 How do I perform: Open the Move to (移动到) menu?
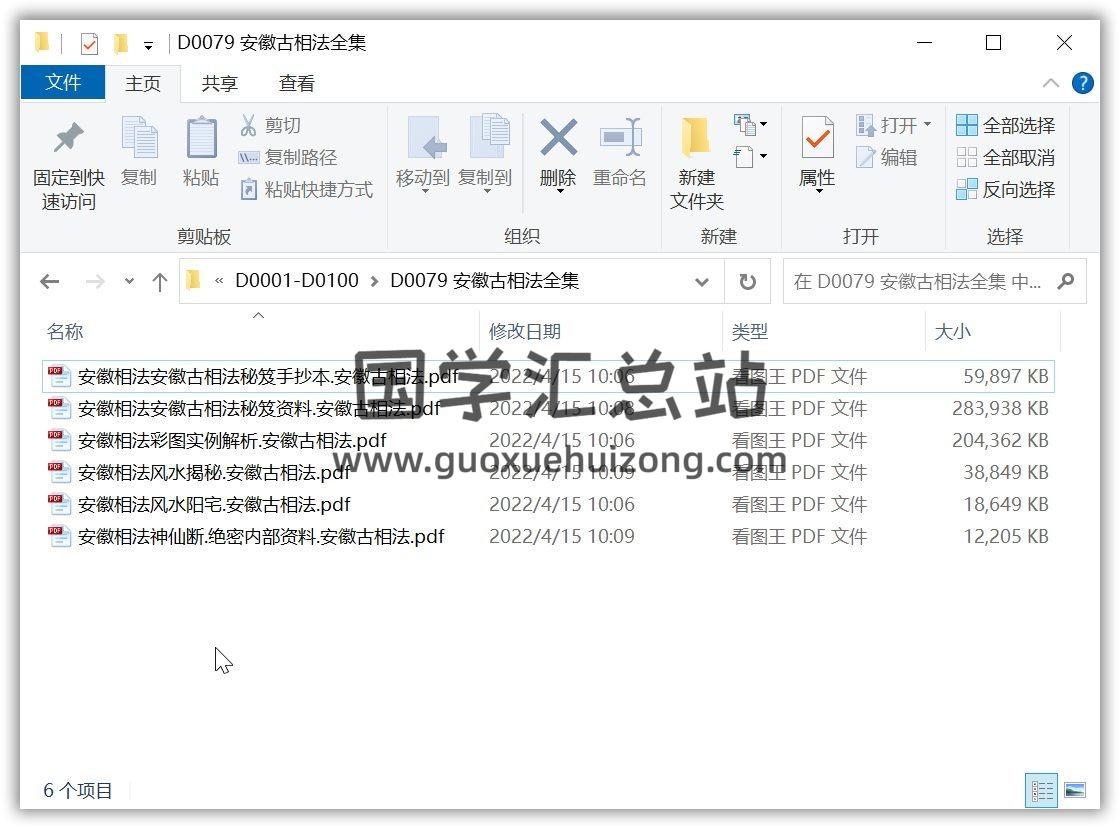pyautogui.click(x=423, y=155)
